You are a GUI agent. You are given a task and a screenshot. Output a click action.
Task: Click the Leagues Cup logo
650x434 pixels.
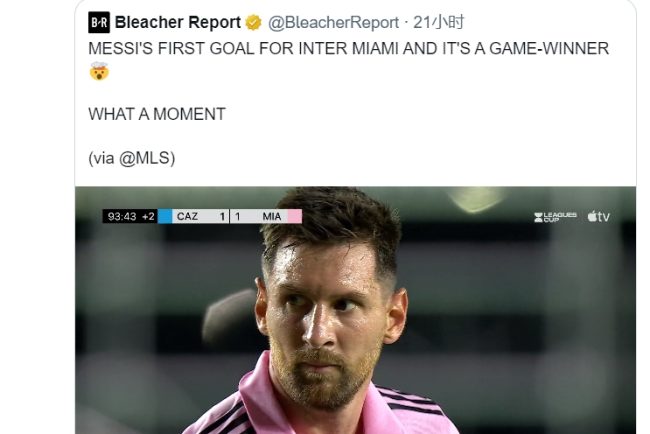pos(555,217)
